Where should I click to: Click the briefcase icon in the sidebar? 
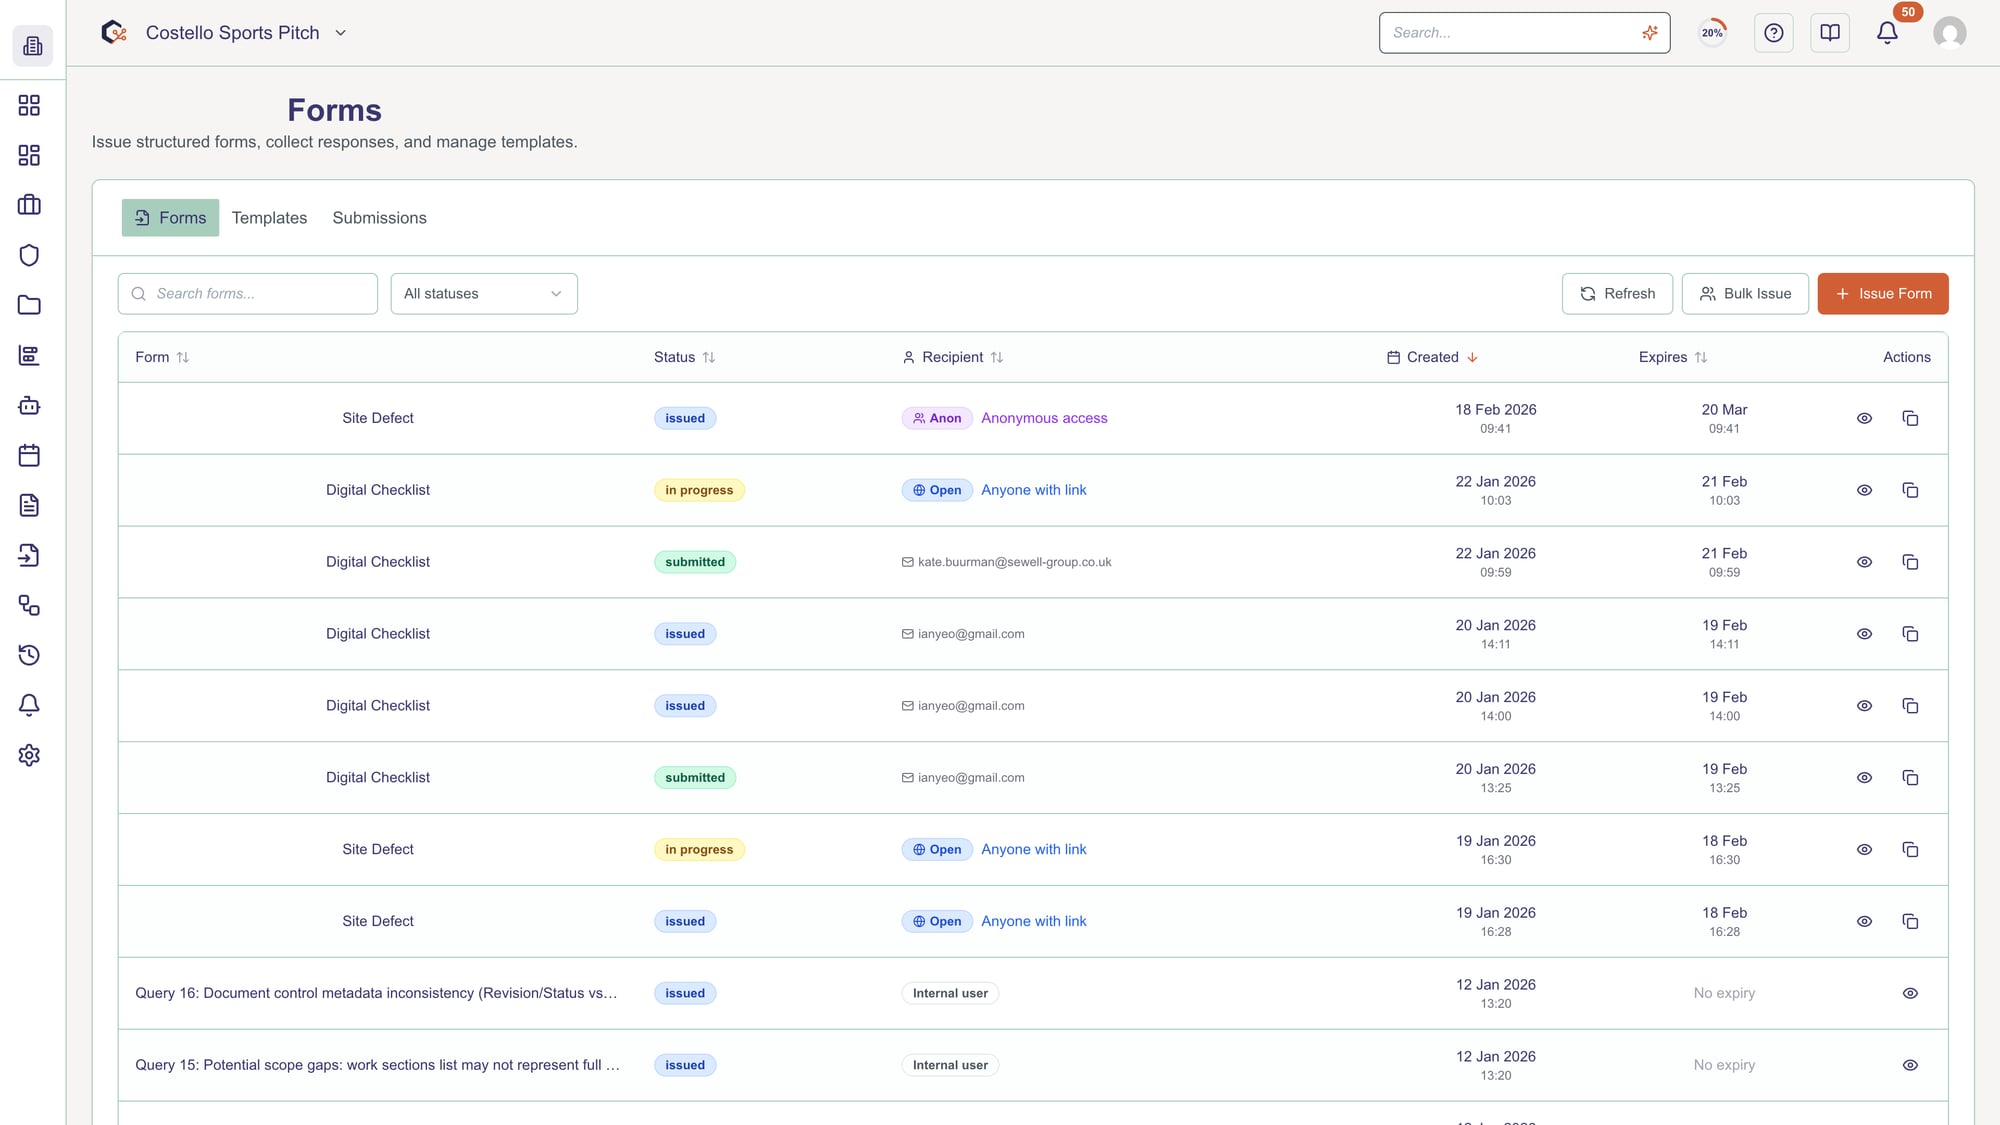point(29,205)
